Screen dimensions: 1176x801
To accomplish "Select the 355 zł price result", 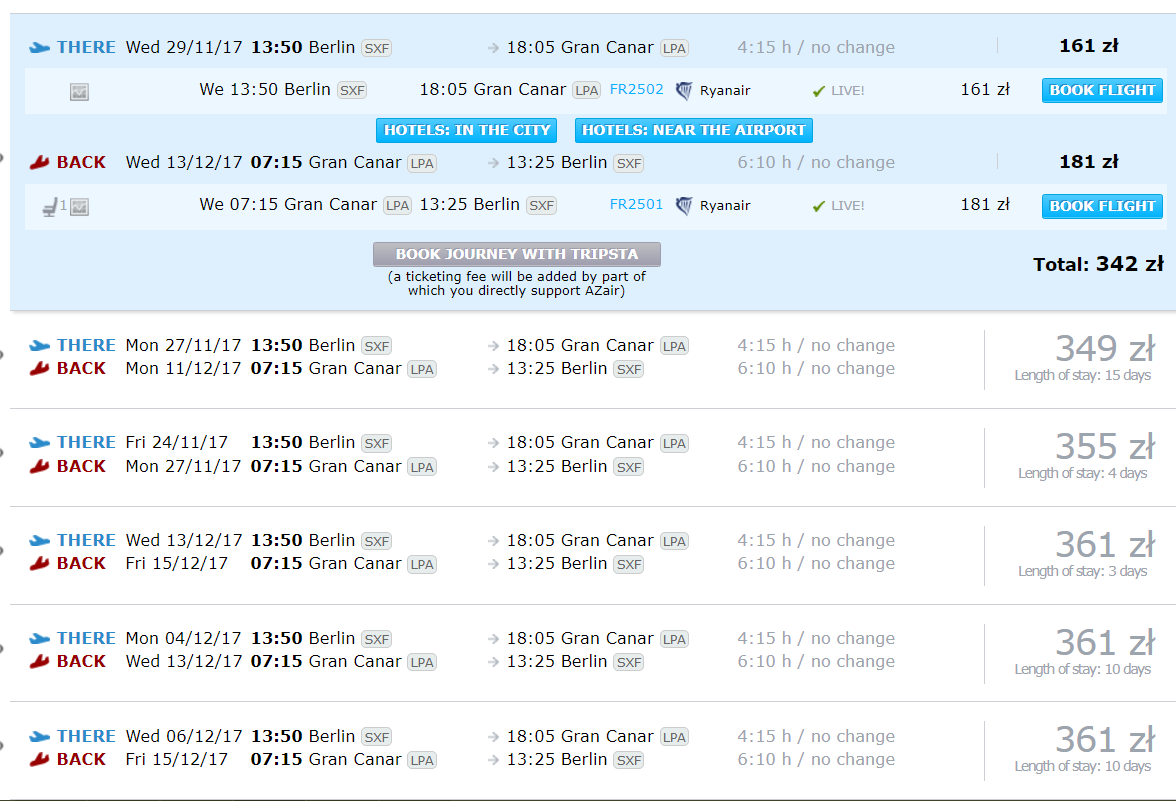I will [1105, 447].
